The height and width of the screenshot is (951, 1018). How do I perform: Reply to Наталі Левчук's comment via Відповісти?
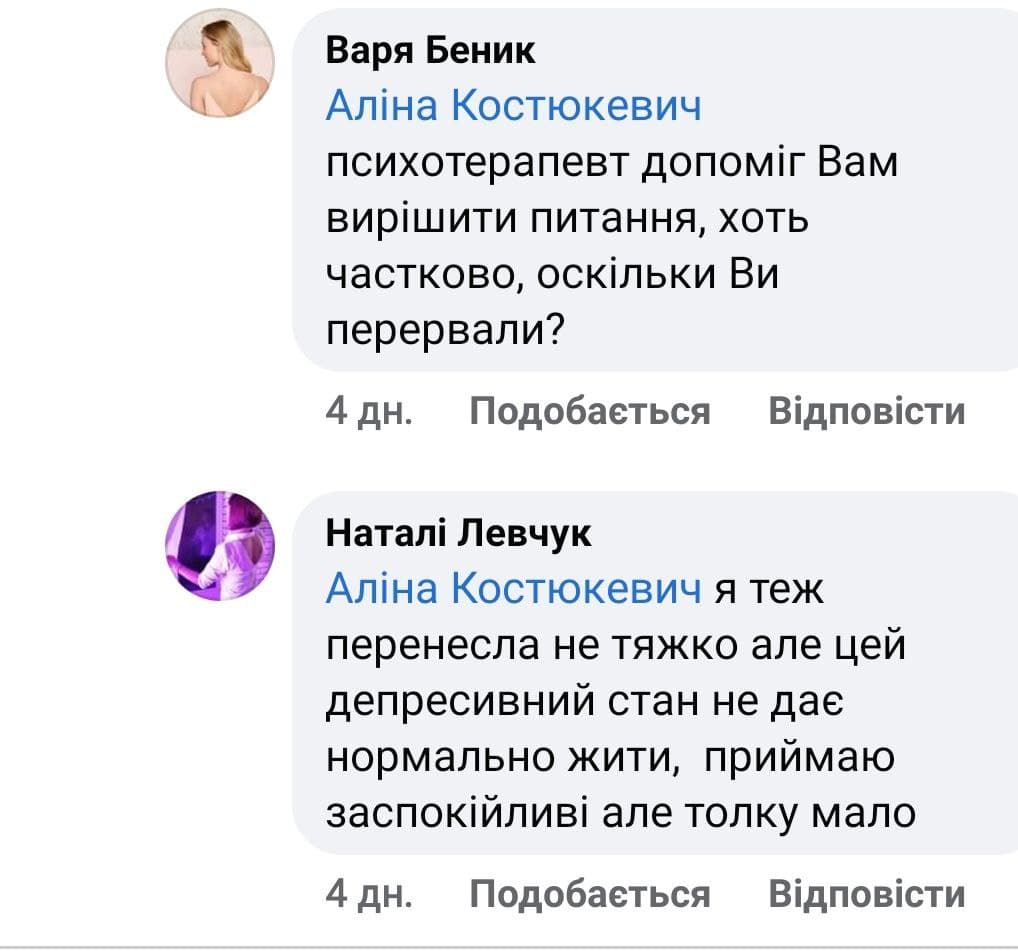pyautogui.click(x=866, y=893)
